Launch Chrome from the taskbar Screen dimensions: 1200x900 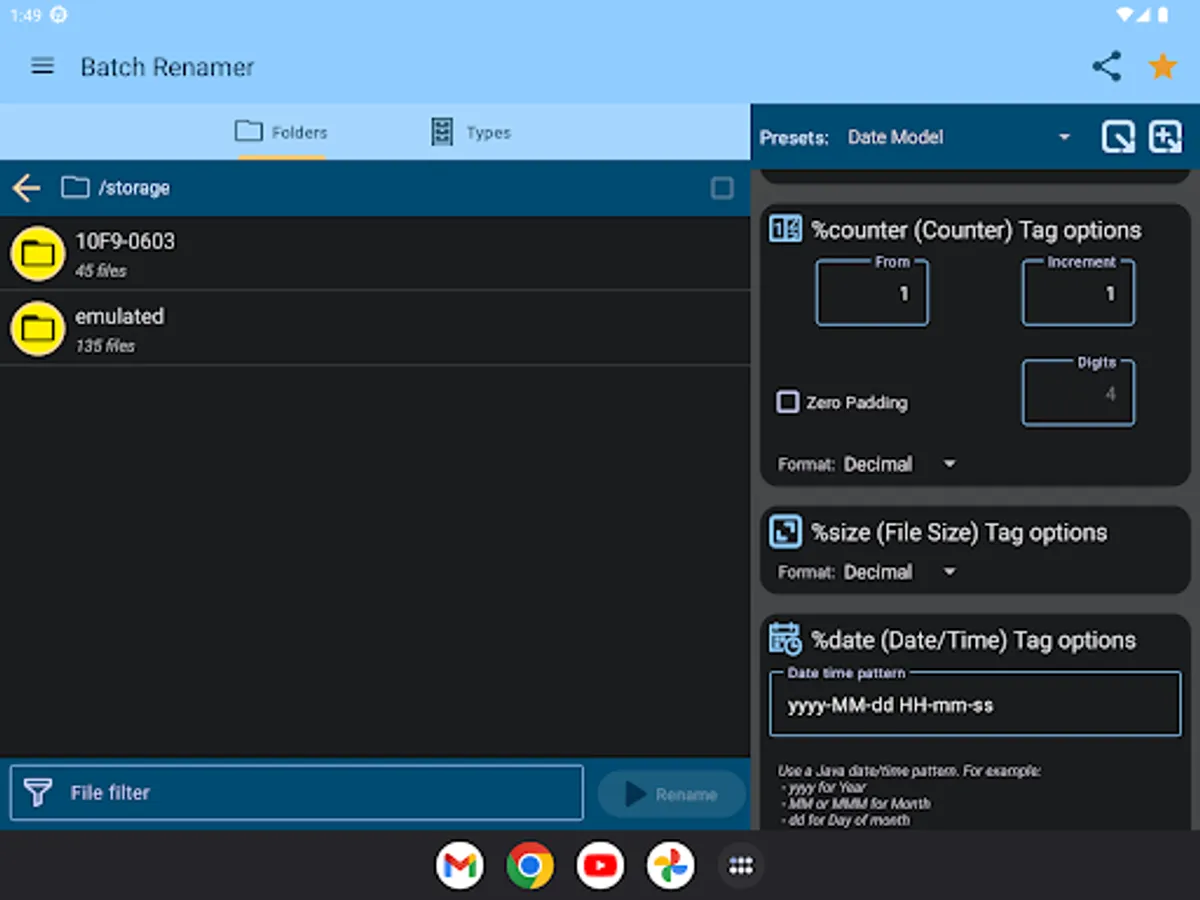tap(530, 866)
